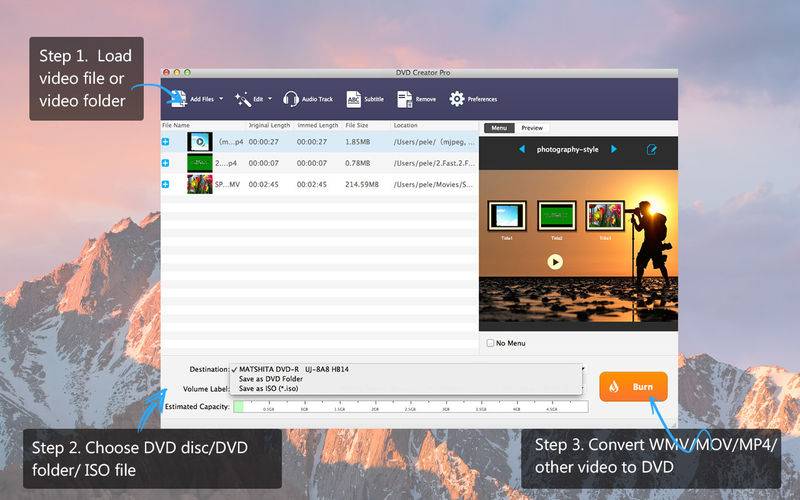
Task: Expand the 2...p4 row's plus icon
Action: point(165,163)
